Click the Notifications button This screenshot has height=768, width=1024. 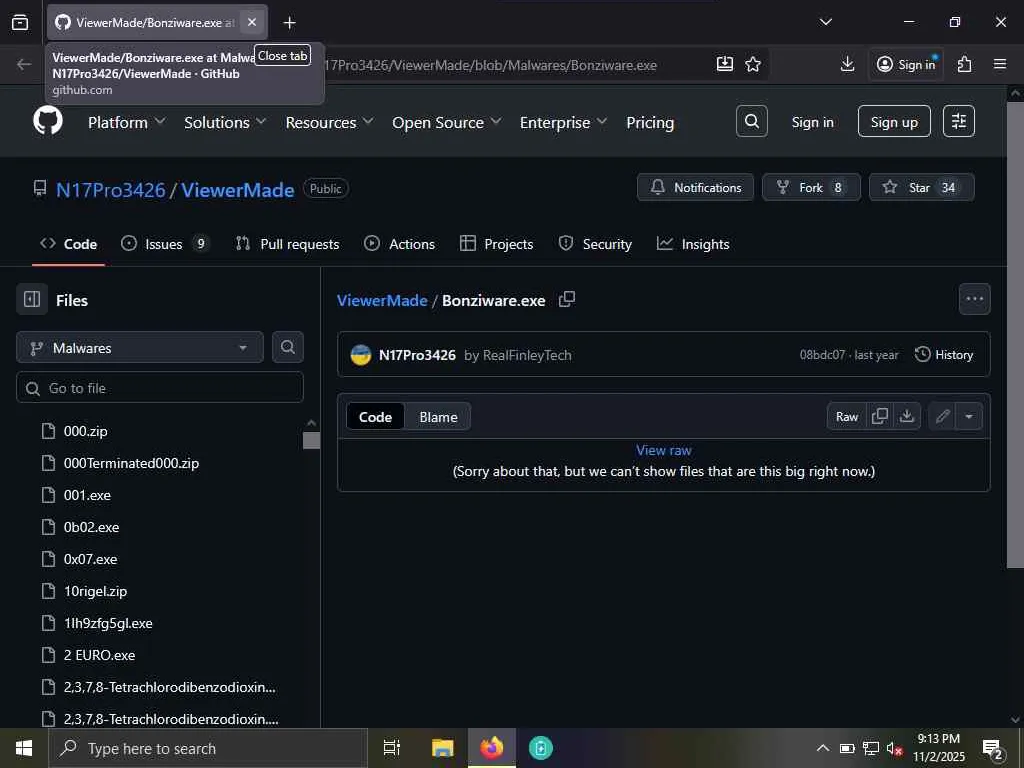coord(696,187)
